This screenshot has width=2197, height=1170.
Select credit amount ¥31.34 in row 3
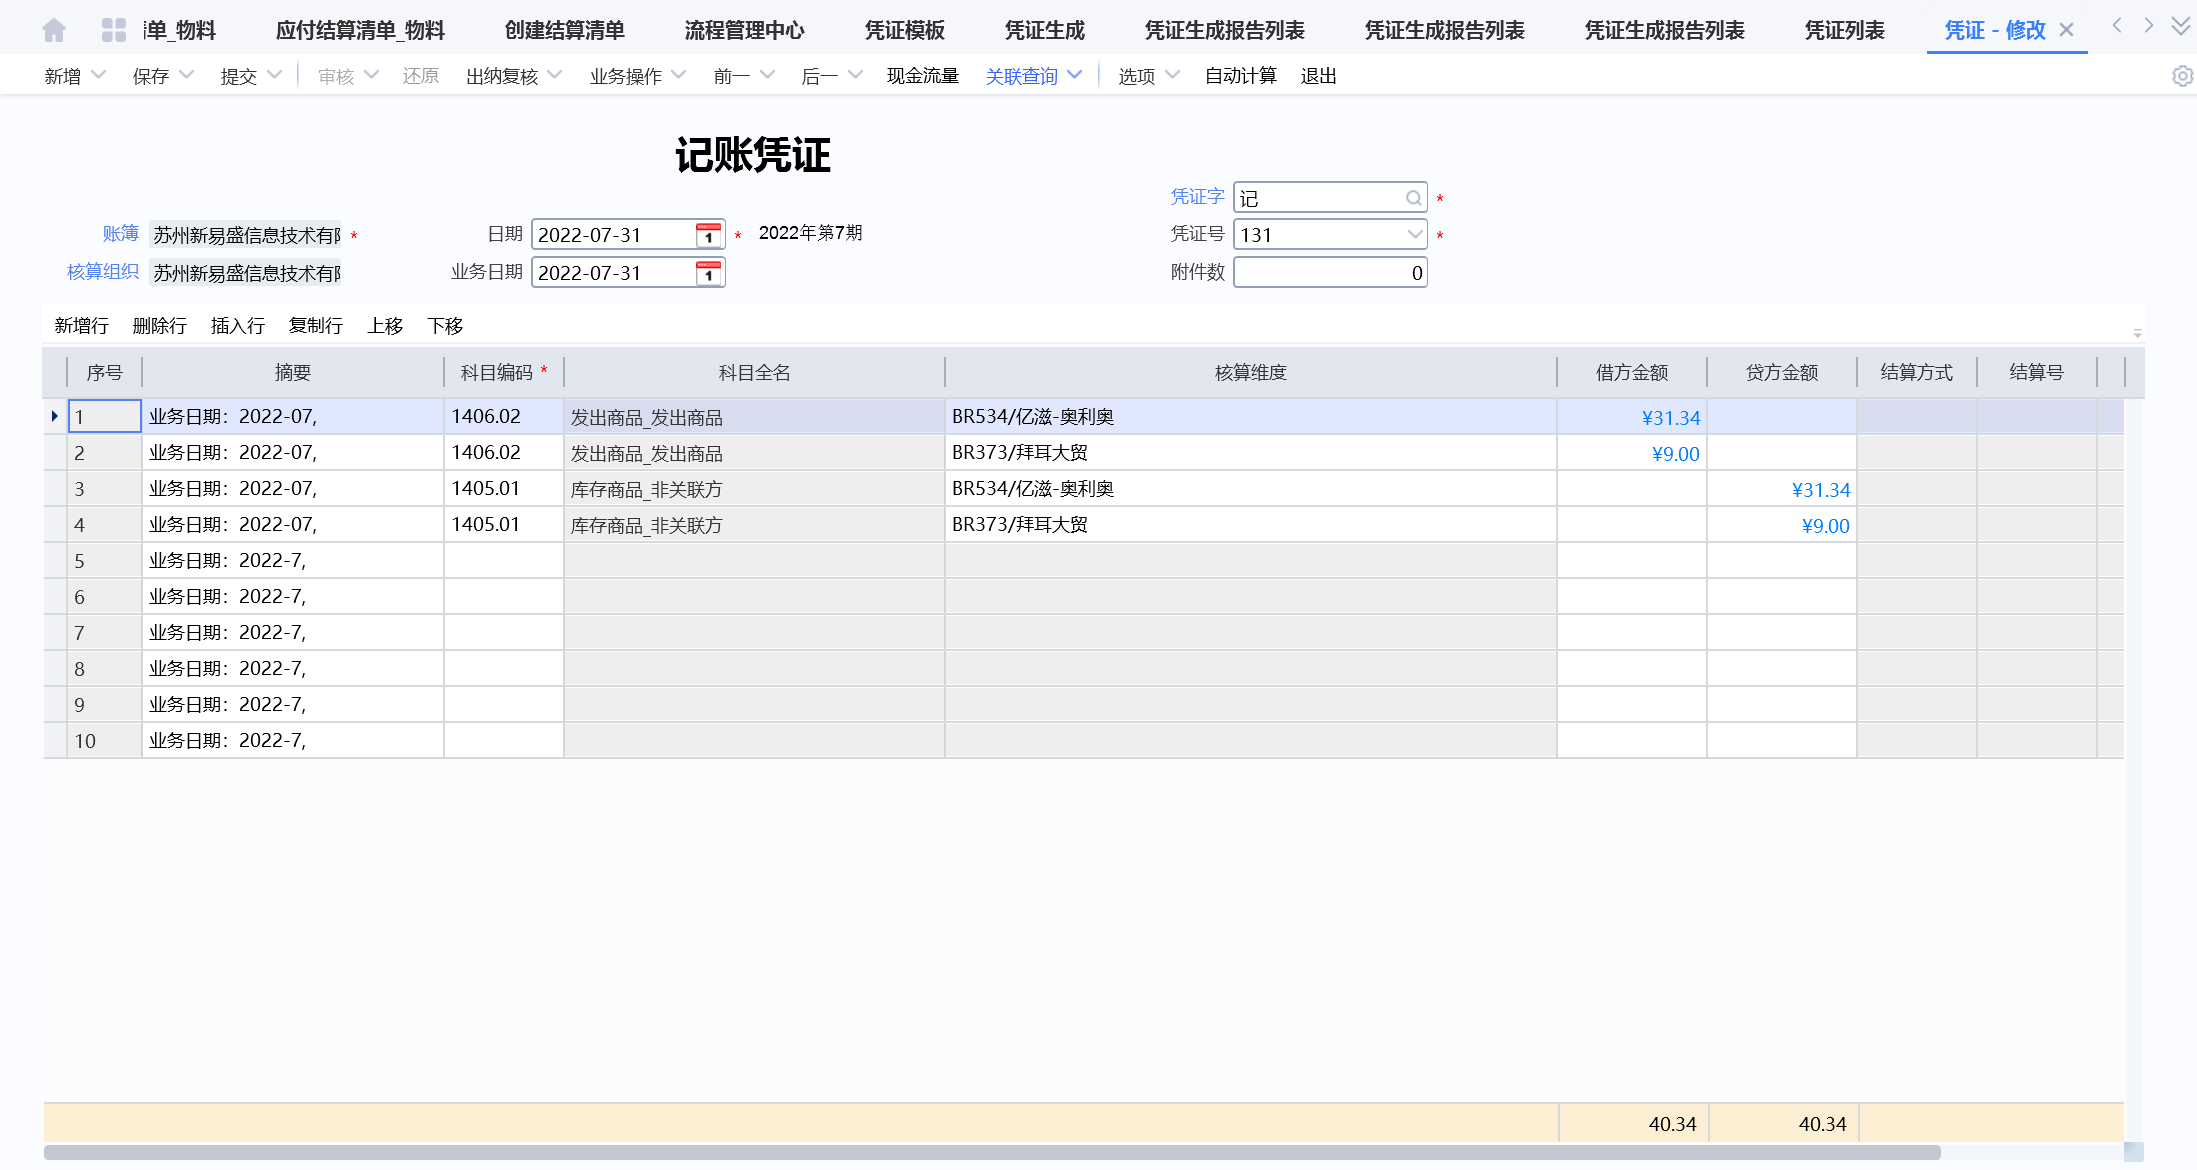coord(1821,490)
